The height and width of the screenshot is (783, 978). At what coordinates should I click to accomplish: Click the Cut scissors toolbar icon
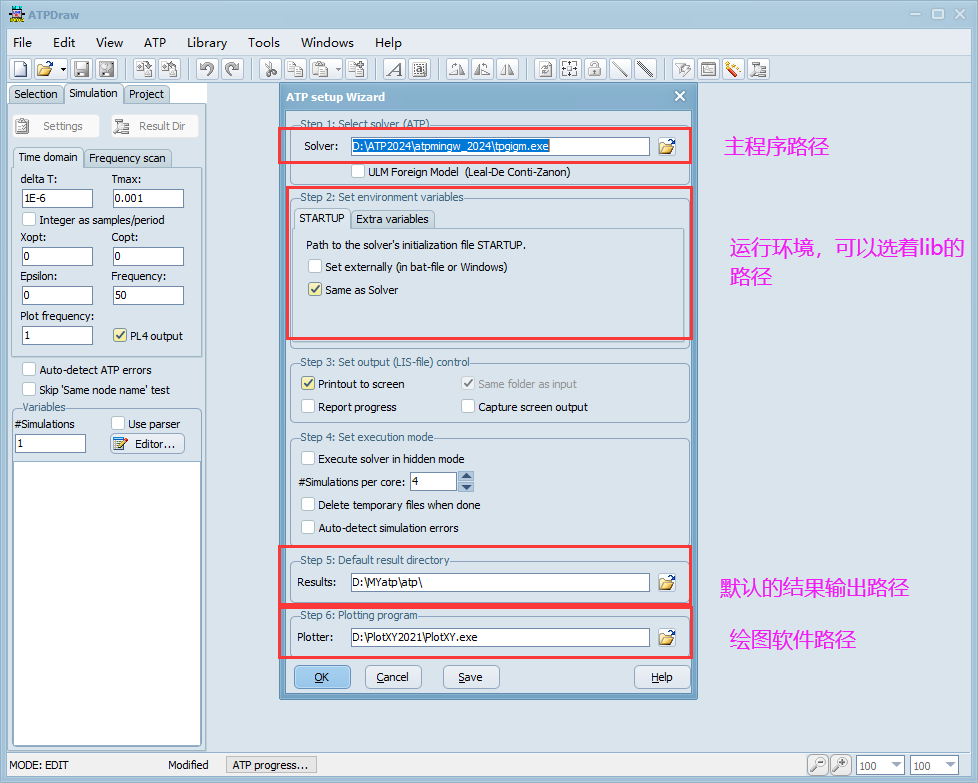coord(269,69)
